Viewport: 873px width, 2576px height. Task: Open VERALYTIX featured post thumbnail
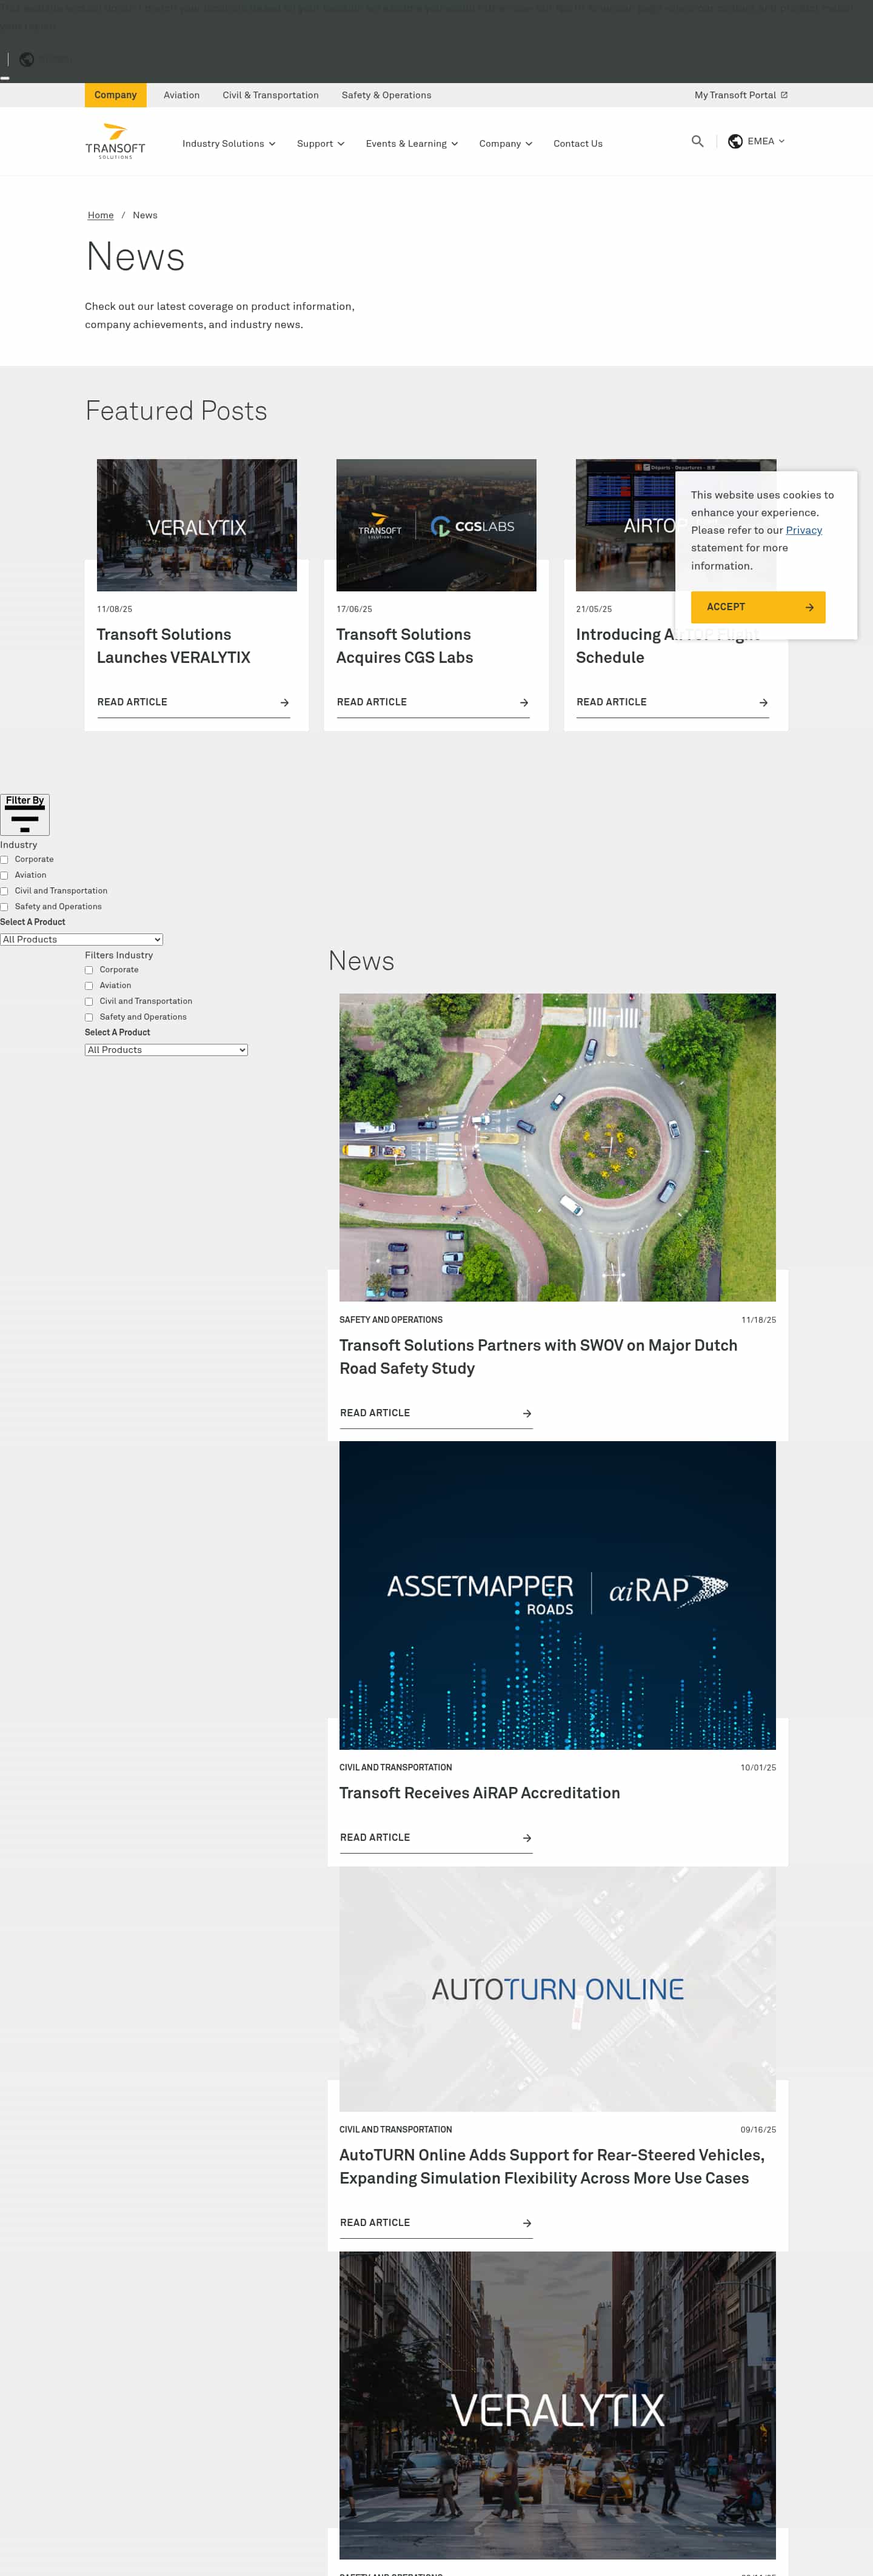point(197,525)
